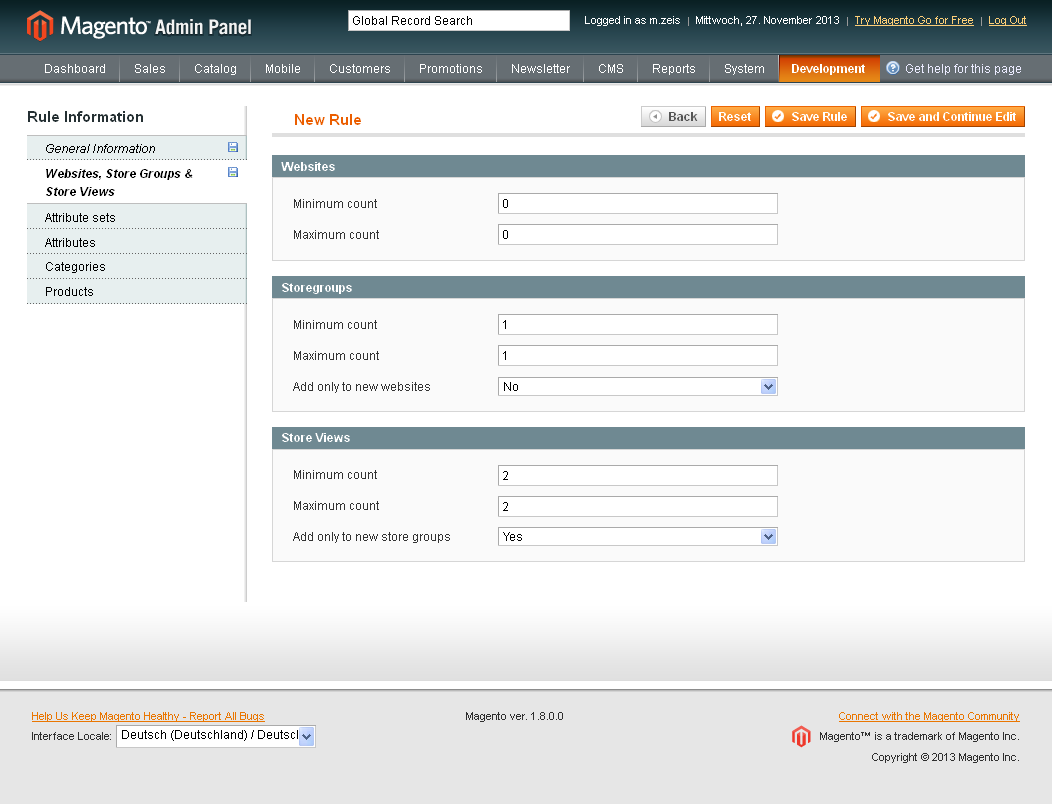This screenshot has height=804, width=1052.
Task: Click Storegroups Minimum count field
Action: 637,324
